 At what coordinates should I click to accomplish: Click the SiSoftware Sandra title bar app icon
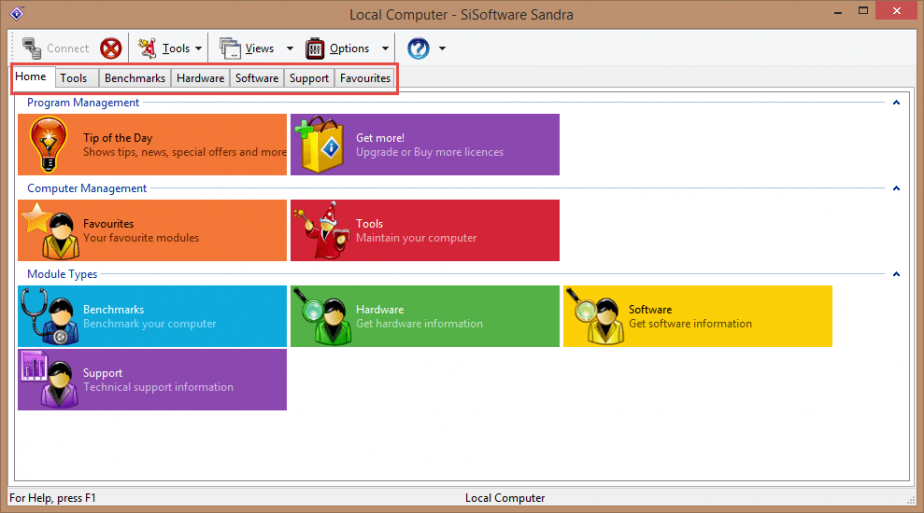pyautogui.click(x=16, y=13)
